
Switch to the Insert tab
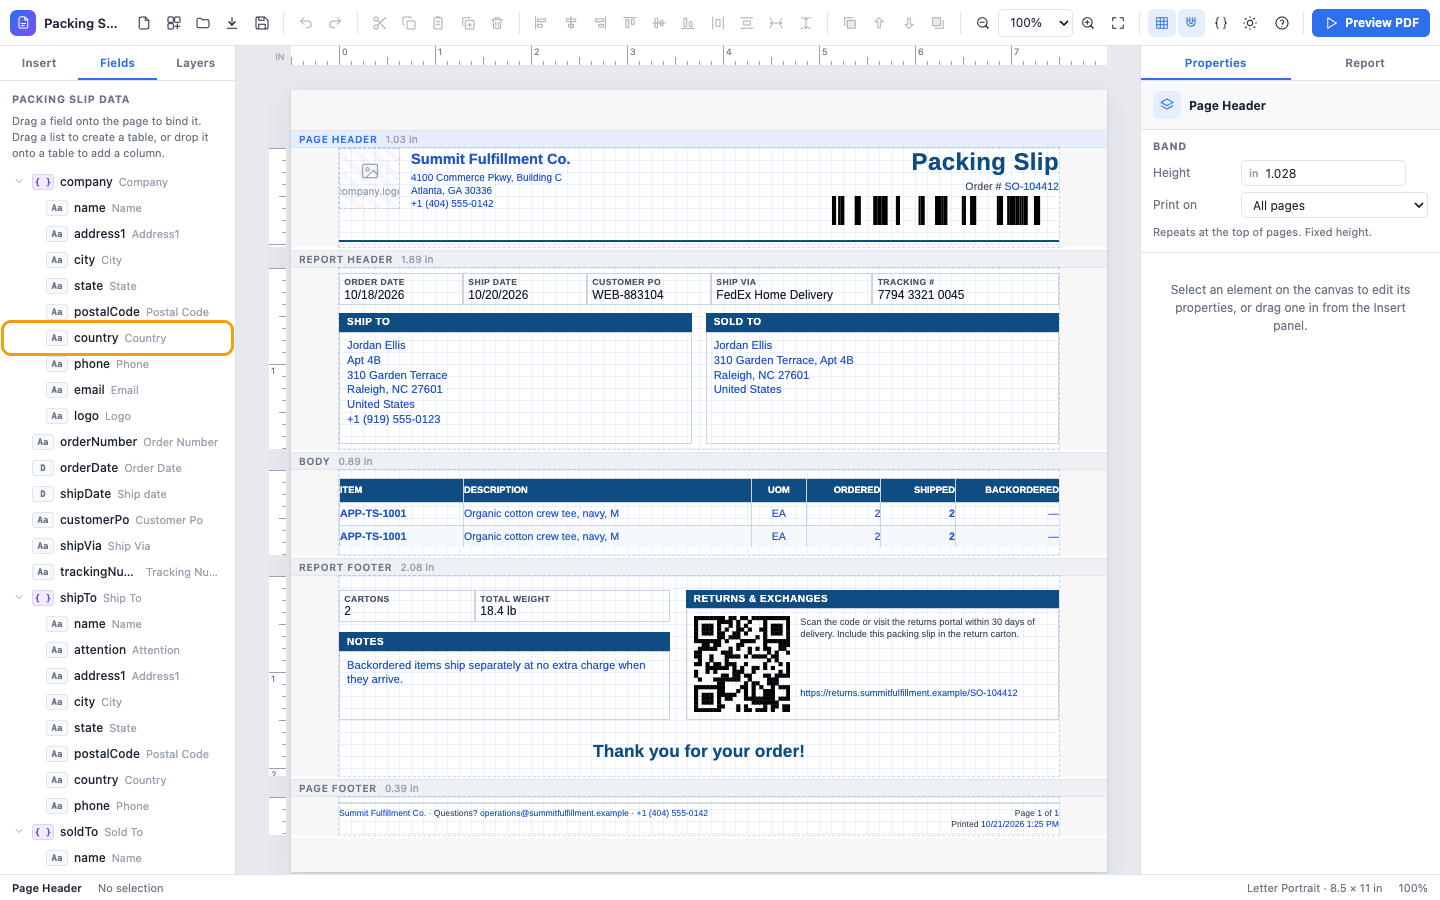pos(39,63)
